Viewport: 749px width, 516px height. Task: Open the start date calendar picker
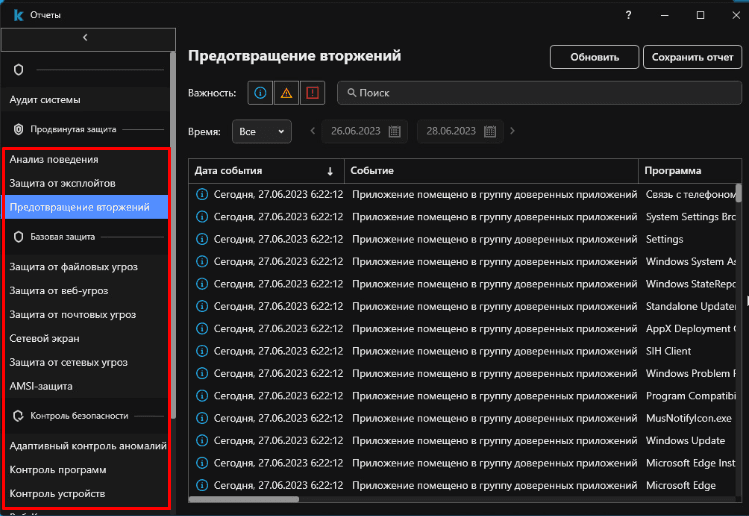click(394, 131)
